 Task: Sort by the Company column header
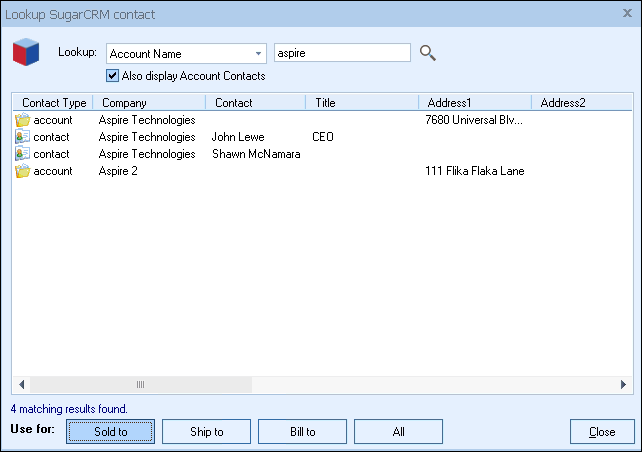148,102
